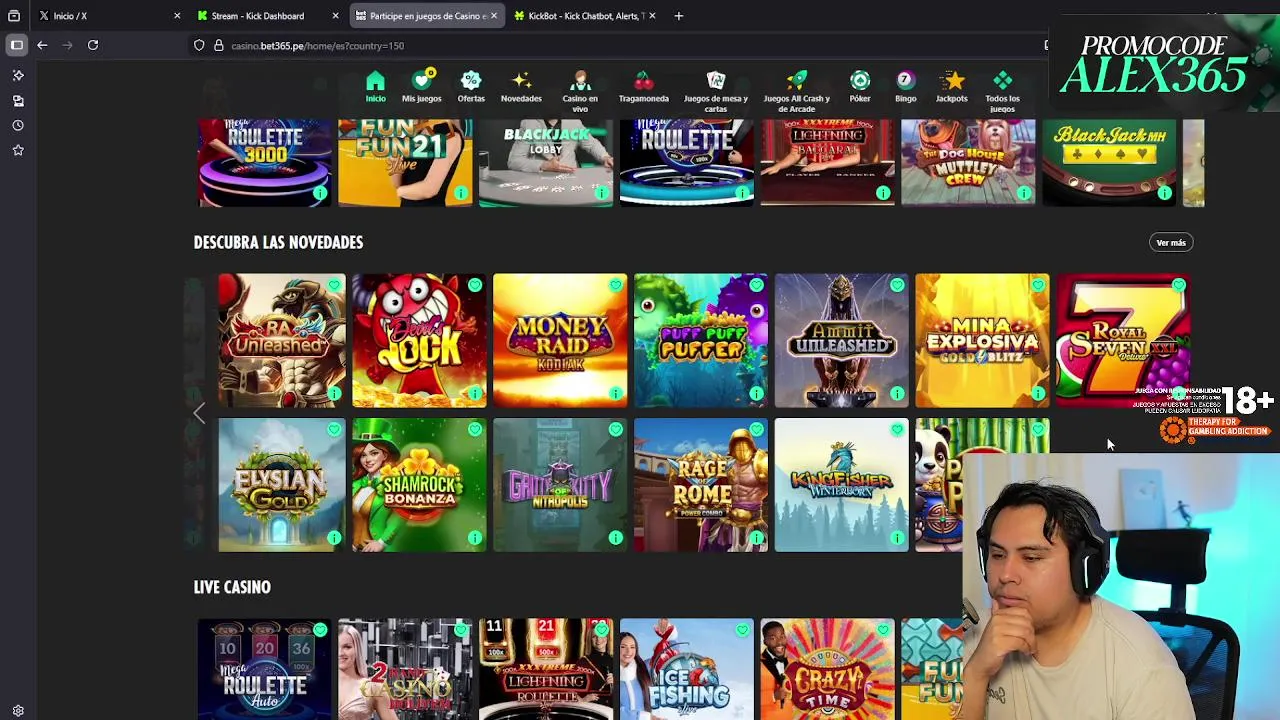1280x720 pixels.
Task: Launch XXXtreme Lightning Roulette game tile
Action: 546,668
